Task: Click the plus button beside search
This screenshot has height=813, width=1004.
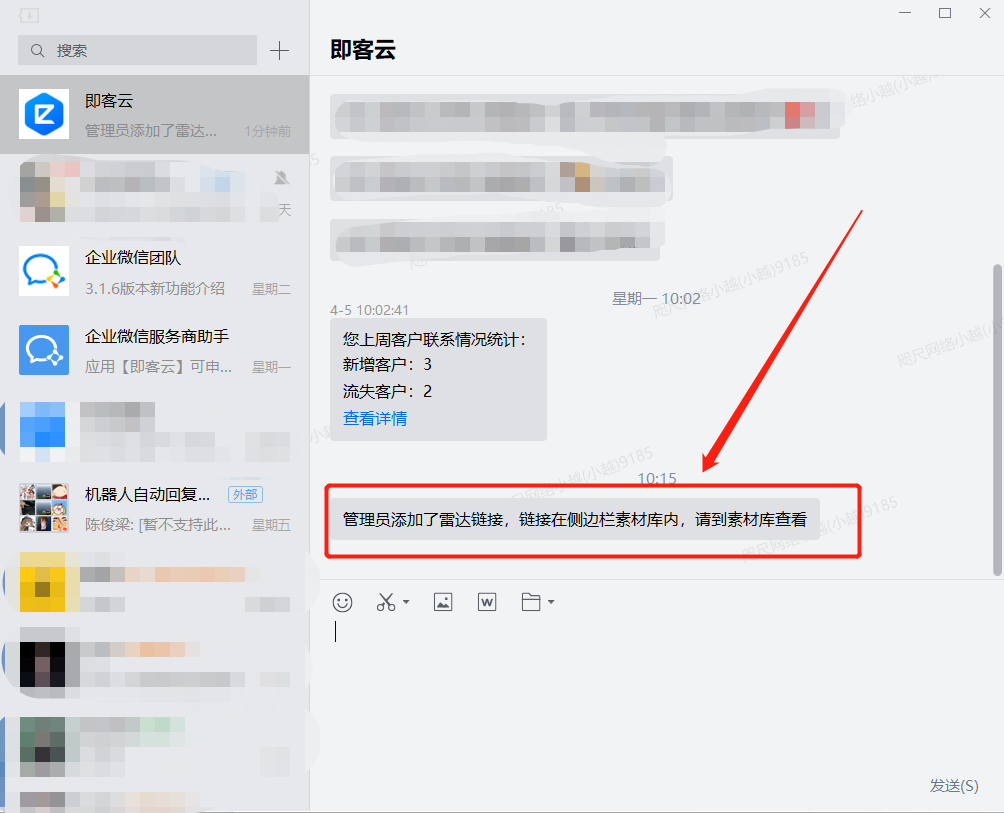Action: [279, 51]
